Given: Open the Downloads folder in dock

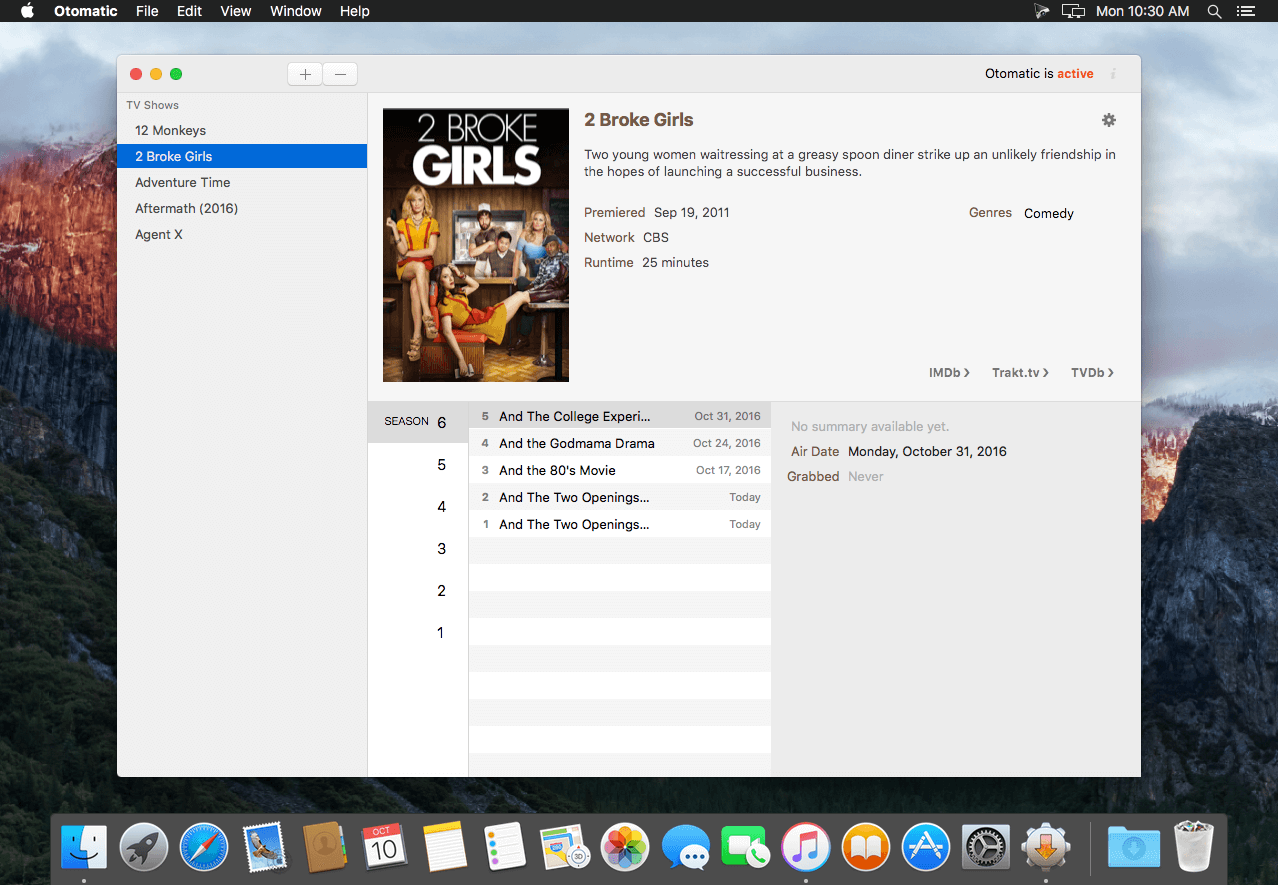Looking at the screenshot, I should 1134,848.
